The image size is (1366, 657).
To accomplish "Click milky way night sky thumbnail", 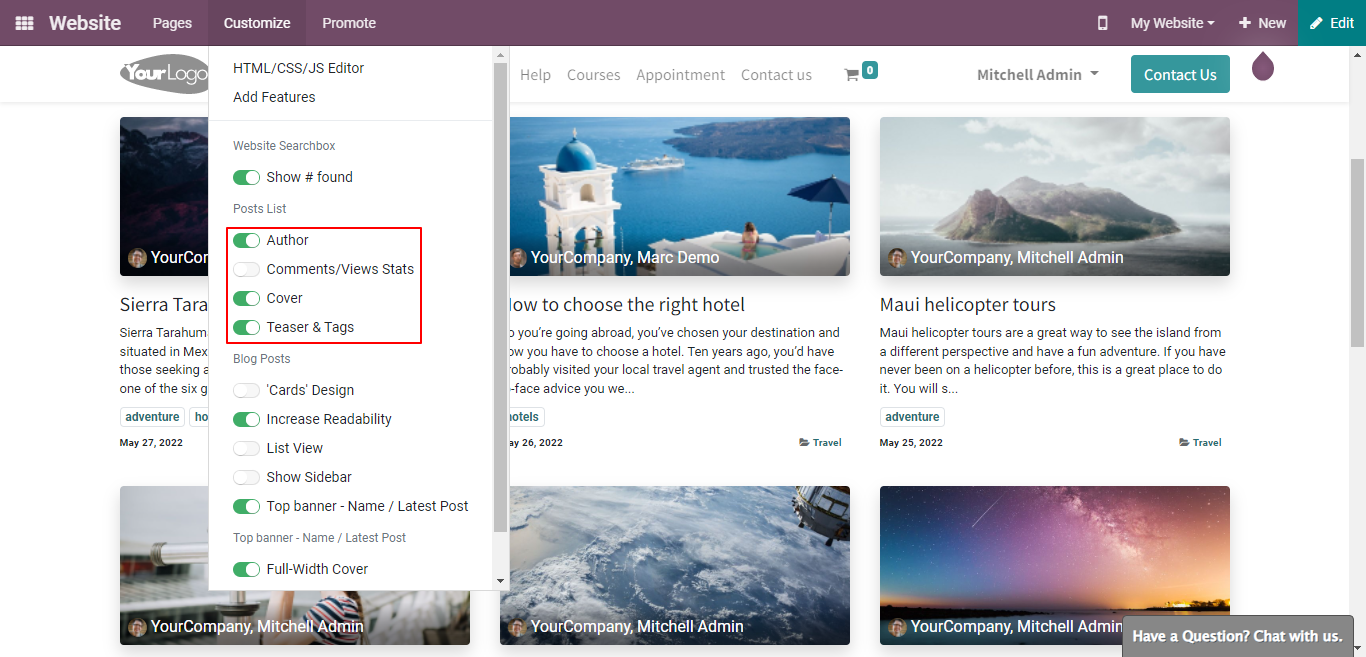I will click(x=1054, y=565).
